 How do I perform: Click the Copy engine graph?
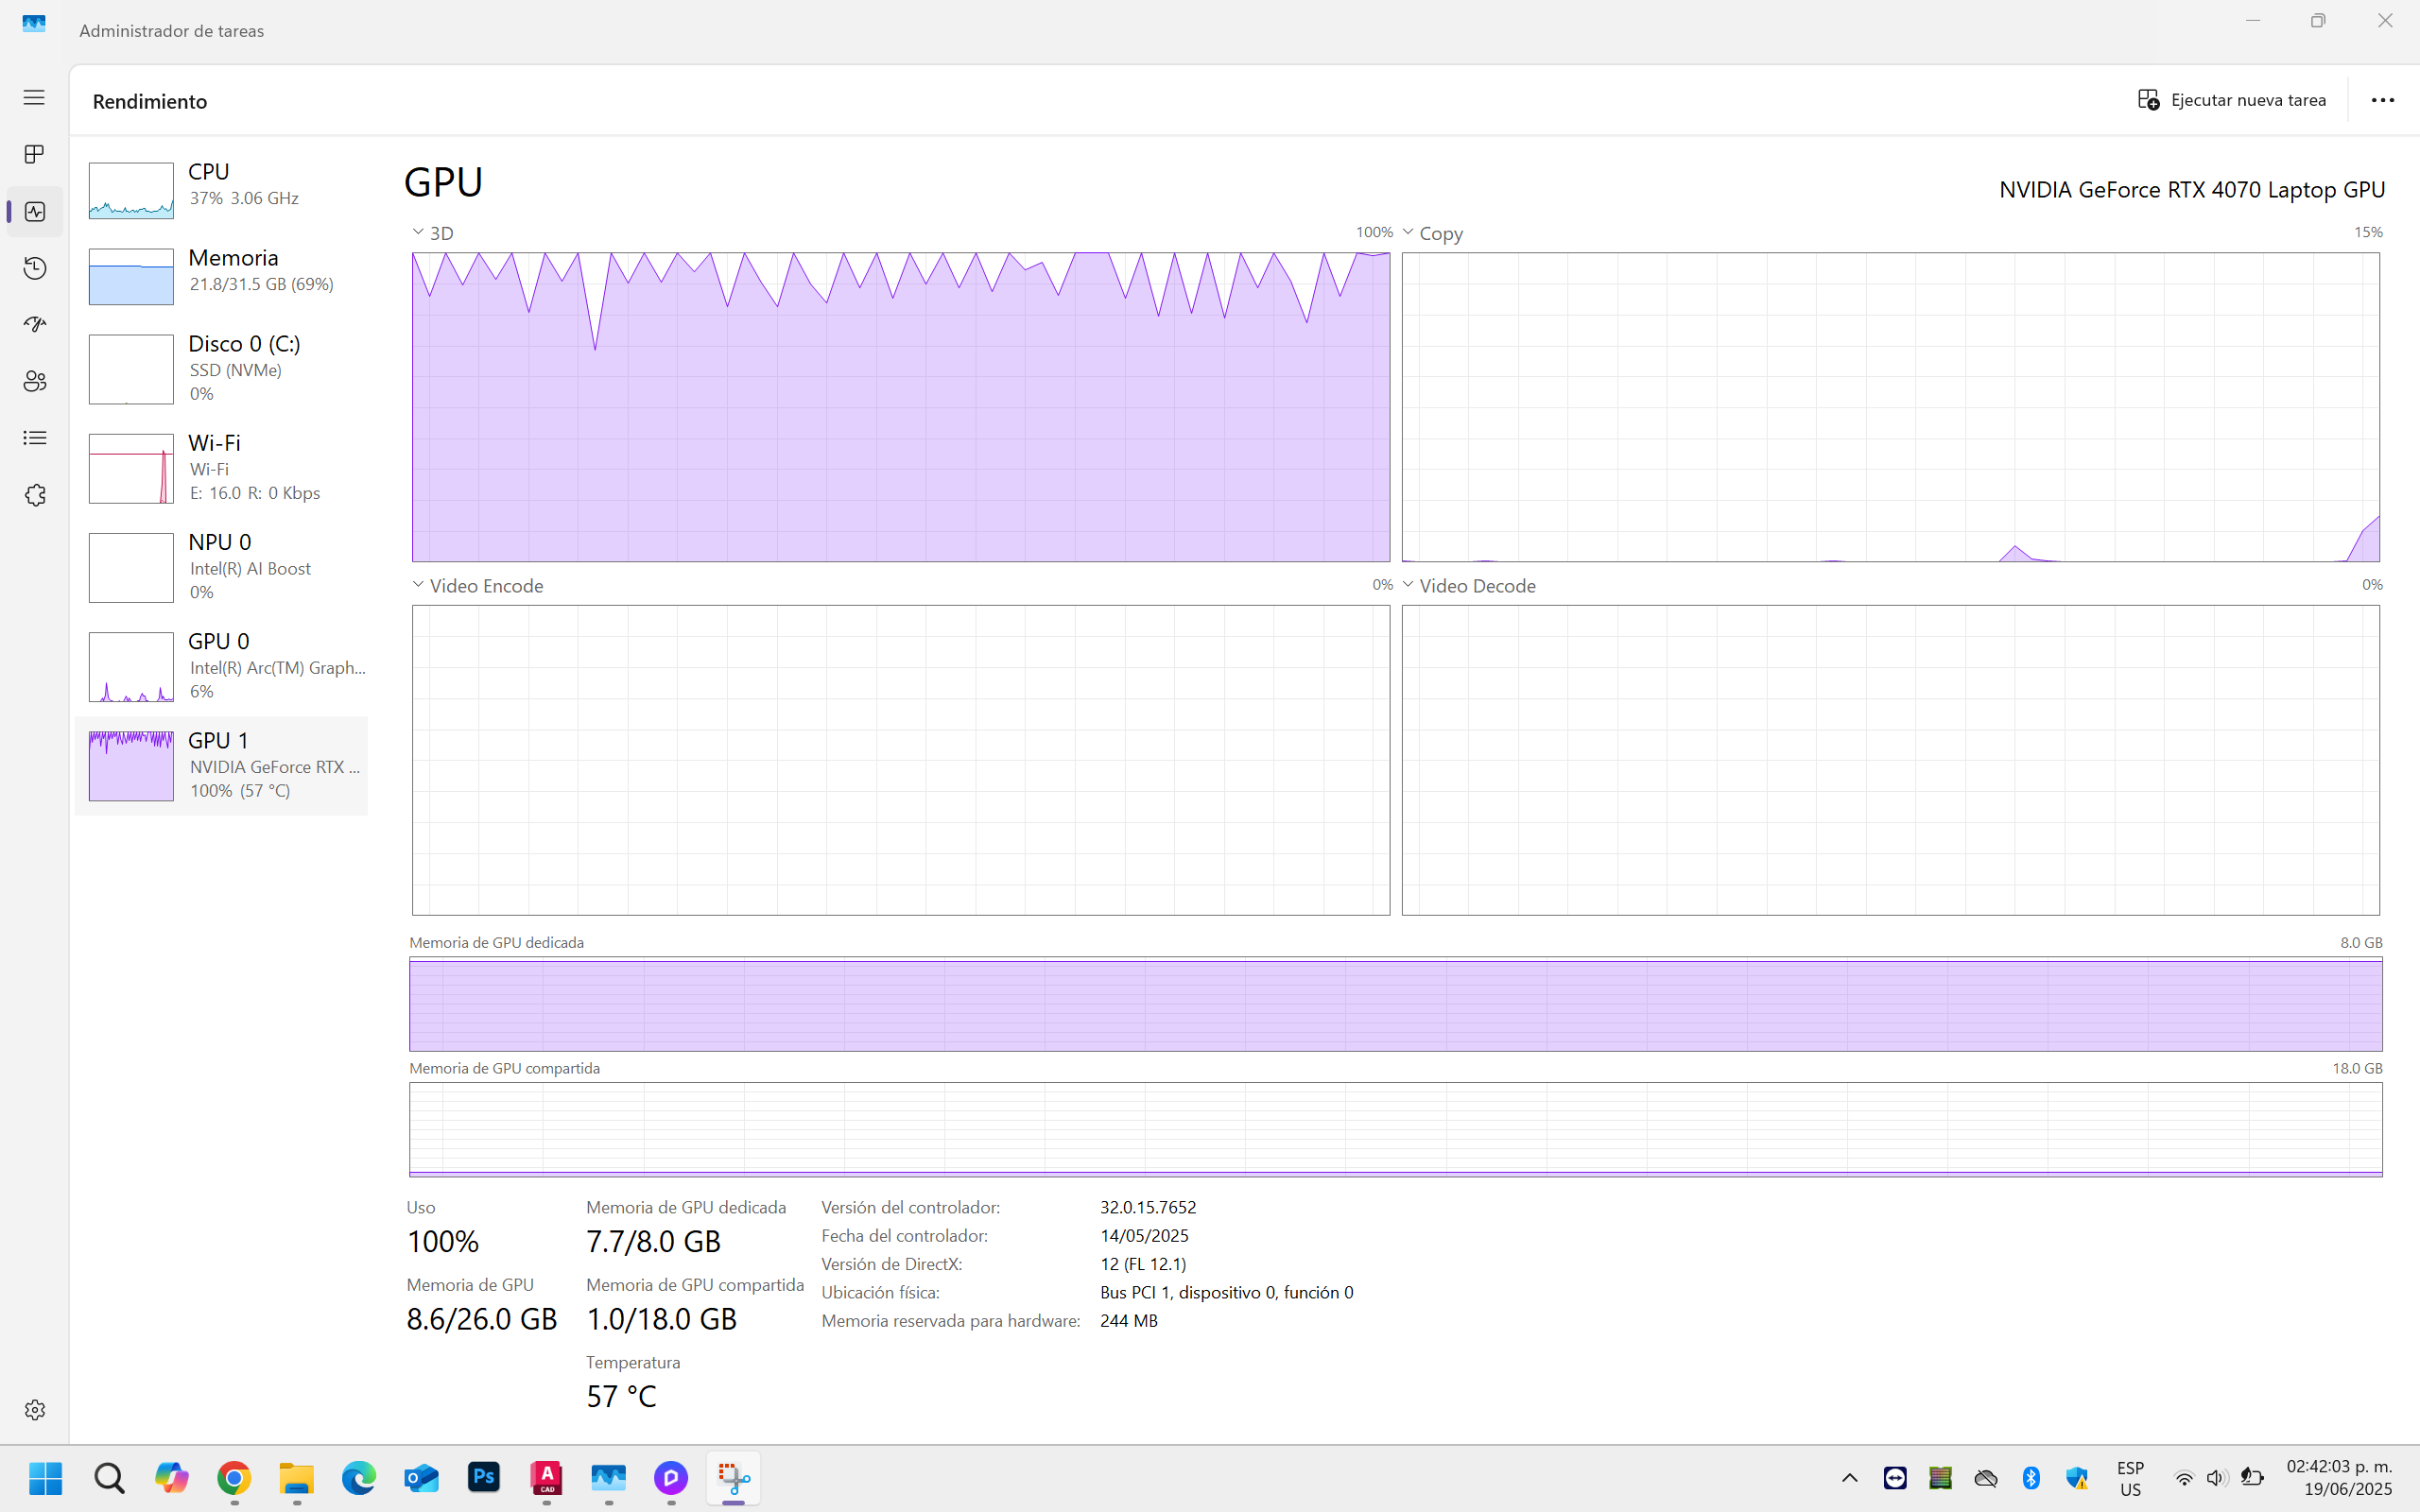tap(1891, 407)
